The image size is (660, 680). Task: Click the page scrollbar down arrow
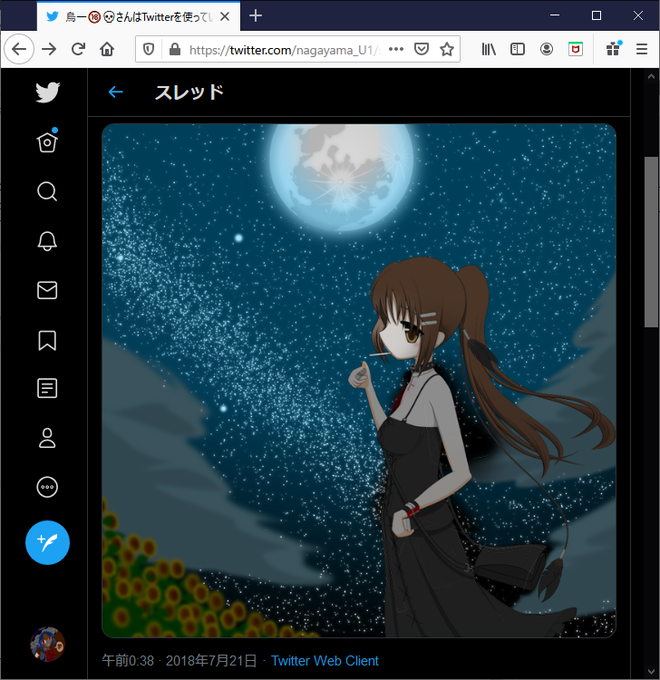point(651,672)
